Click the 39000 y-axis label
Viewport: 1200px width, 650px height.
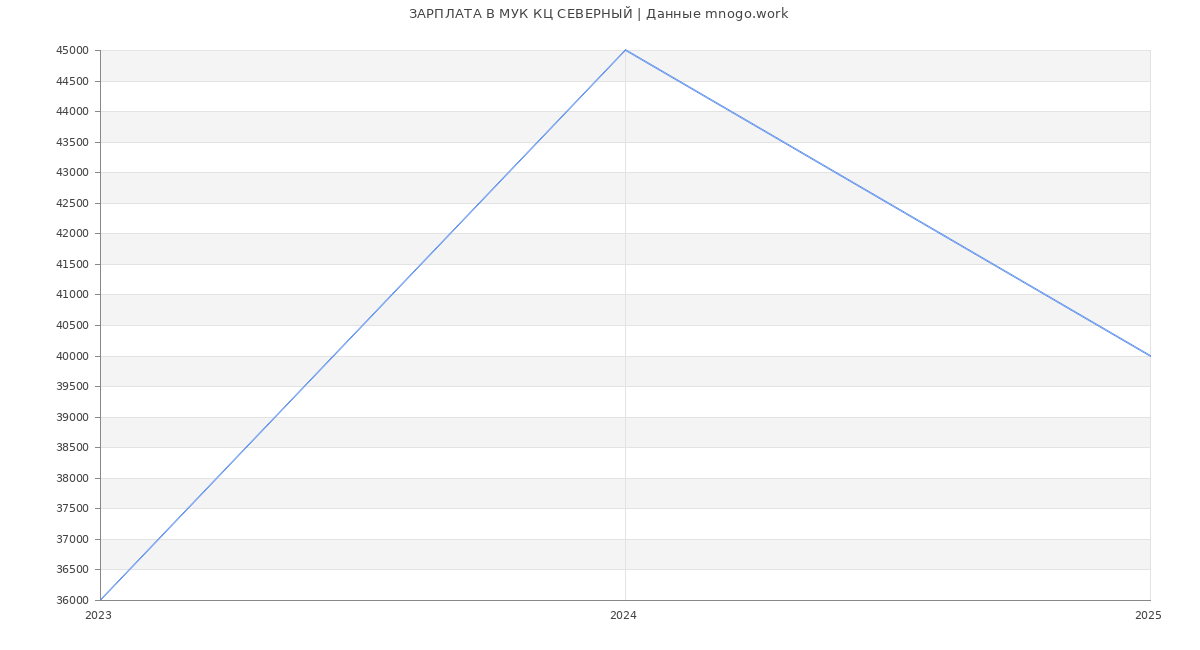point(73,417)
